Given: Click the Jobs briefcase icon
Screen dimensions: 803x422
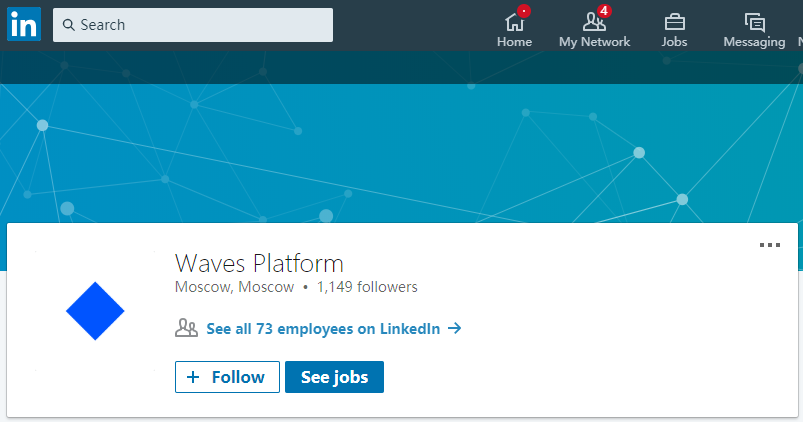Looking at the screenshot, I should [674, 21].
